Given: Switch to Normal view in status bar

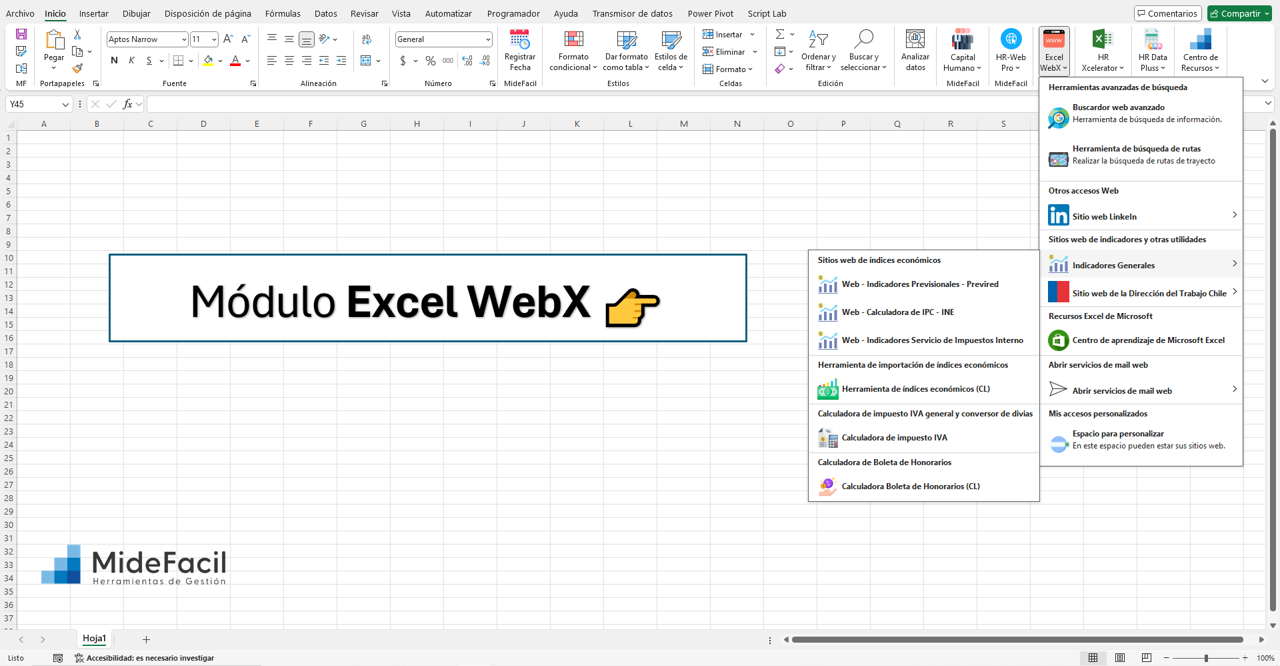Looking at the screenshot, I should 1093,658.
